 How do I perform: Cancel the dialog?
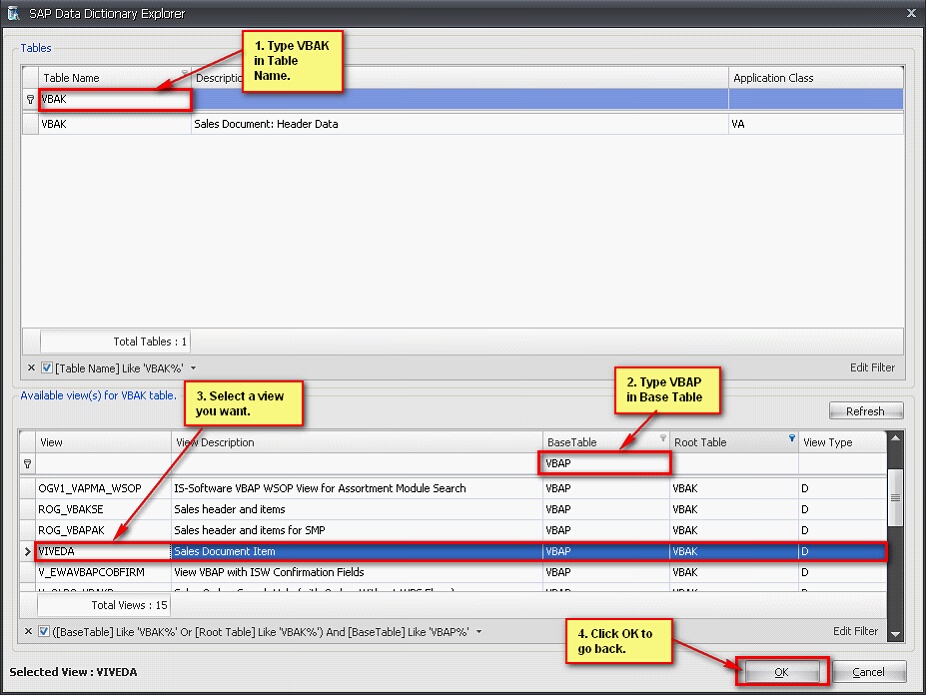[x=868, y=672]
